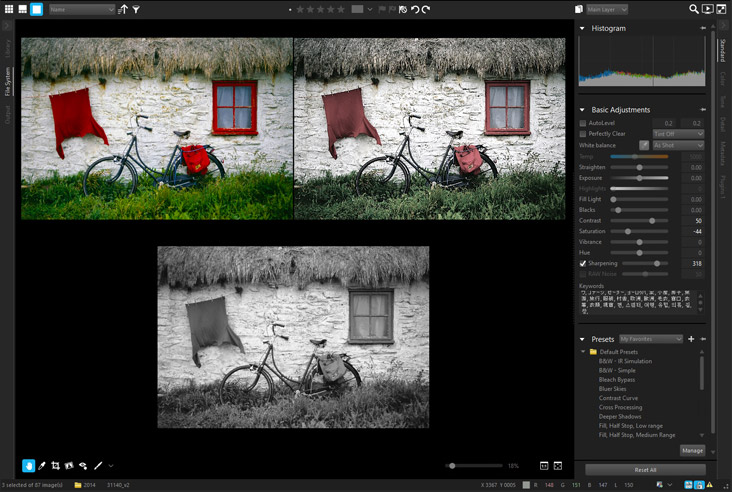This screenshot has height=492, width=732.
Task: Add a new preset with plus icon
Action: [691, 339]
